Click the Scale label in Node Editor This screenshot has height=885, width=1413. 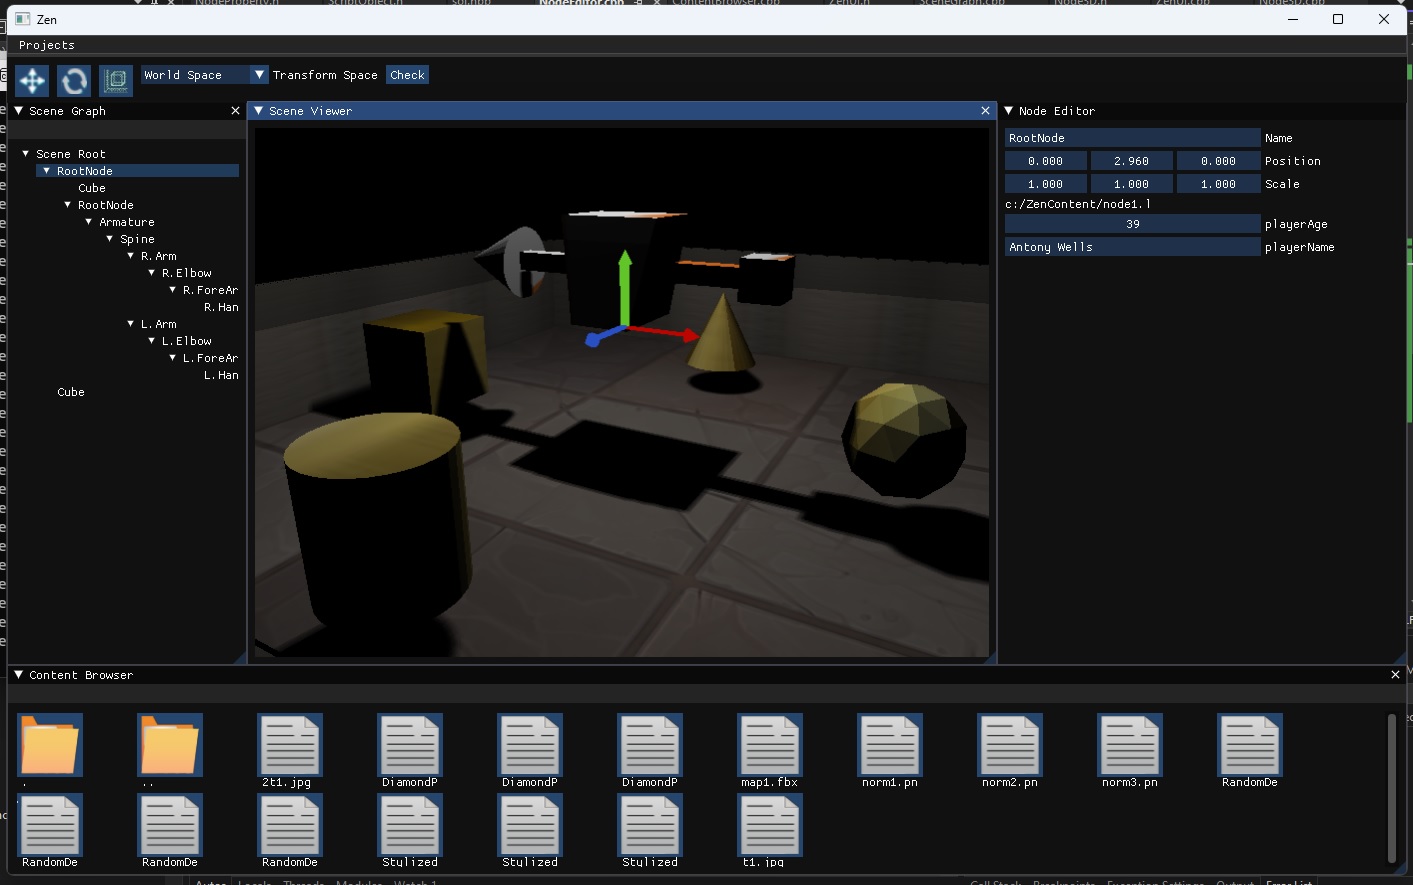(1282, 184)
